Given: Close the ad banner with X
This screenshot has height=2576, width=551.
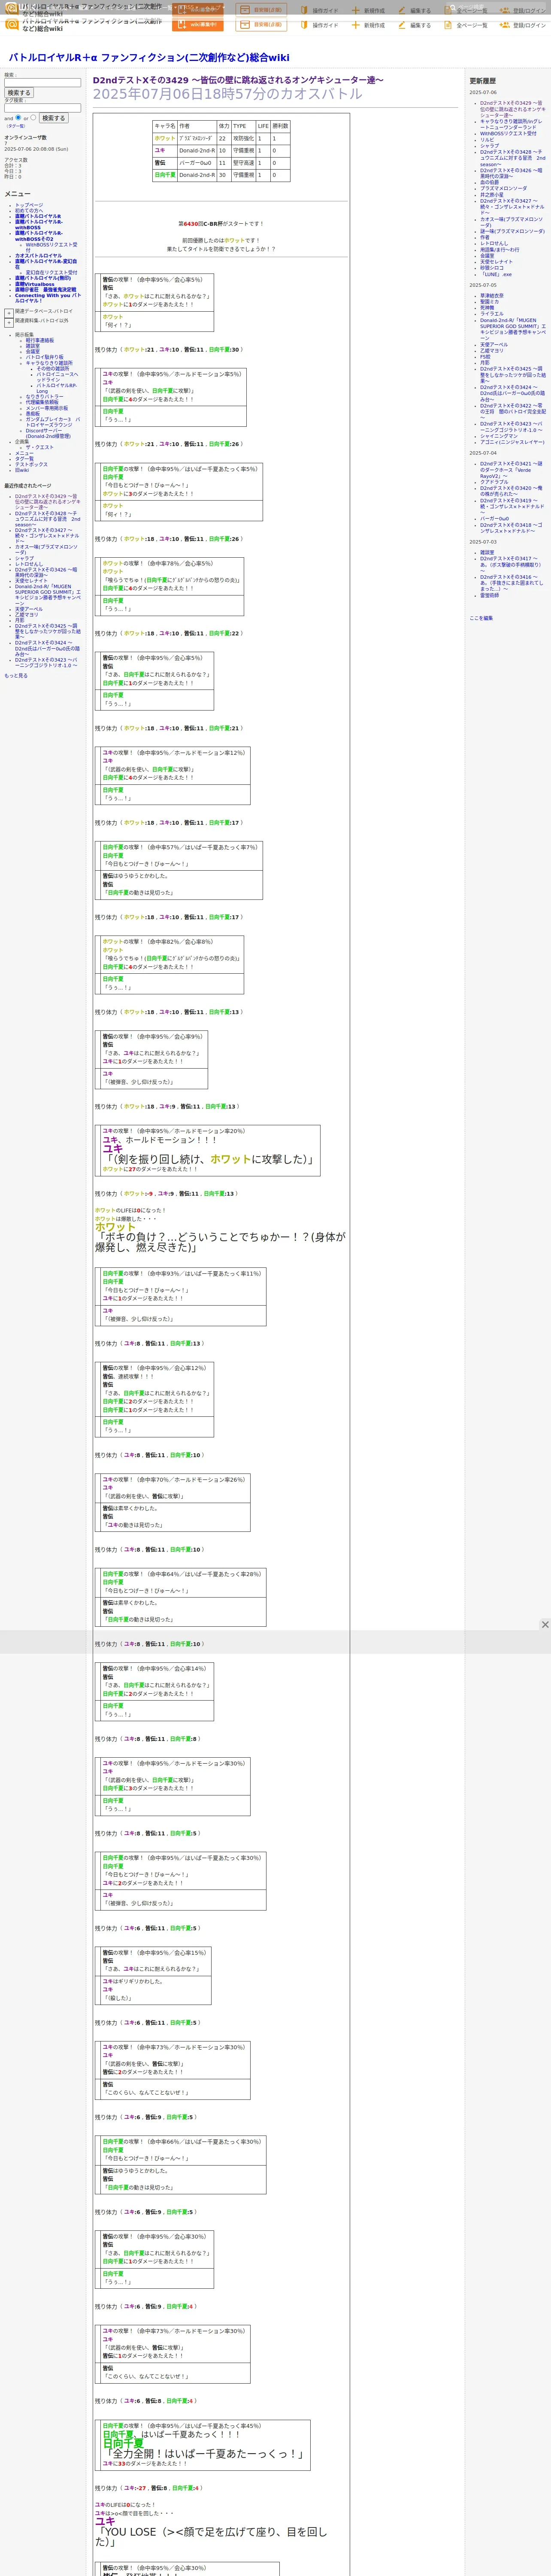Looking at the screenshot, I should pyautogui.click(x=545, y=1624).
